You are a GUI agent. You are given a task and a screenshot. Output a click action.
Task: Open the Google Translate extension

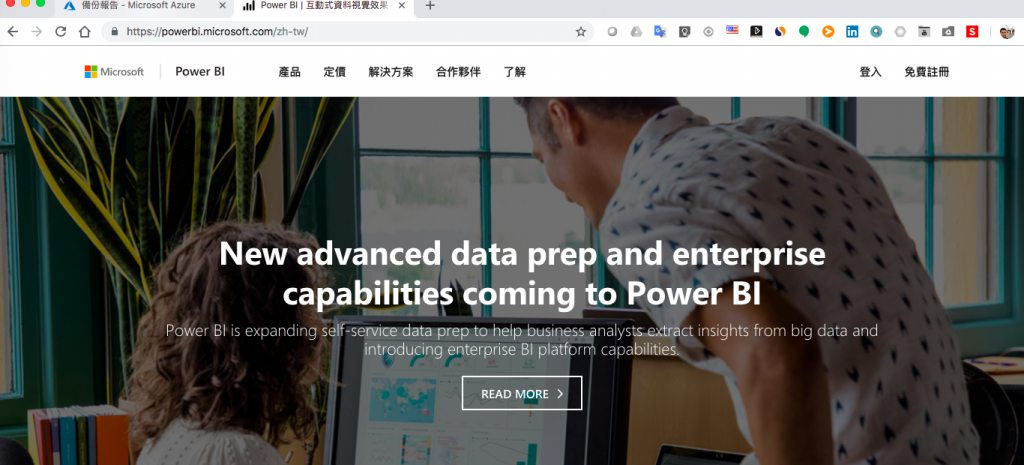click(660, 31)
